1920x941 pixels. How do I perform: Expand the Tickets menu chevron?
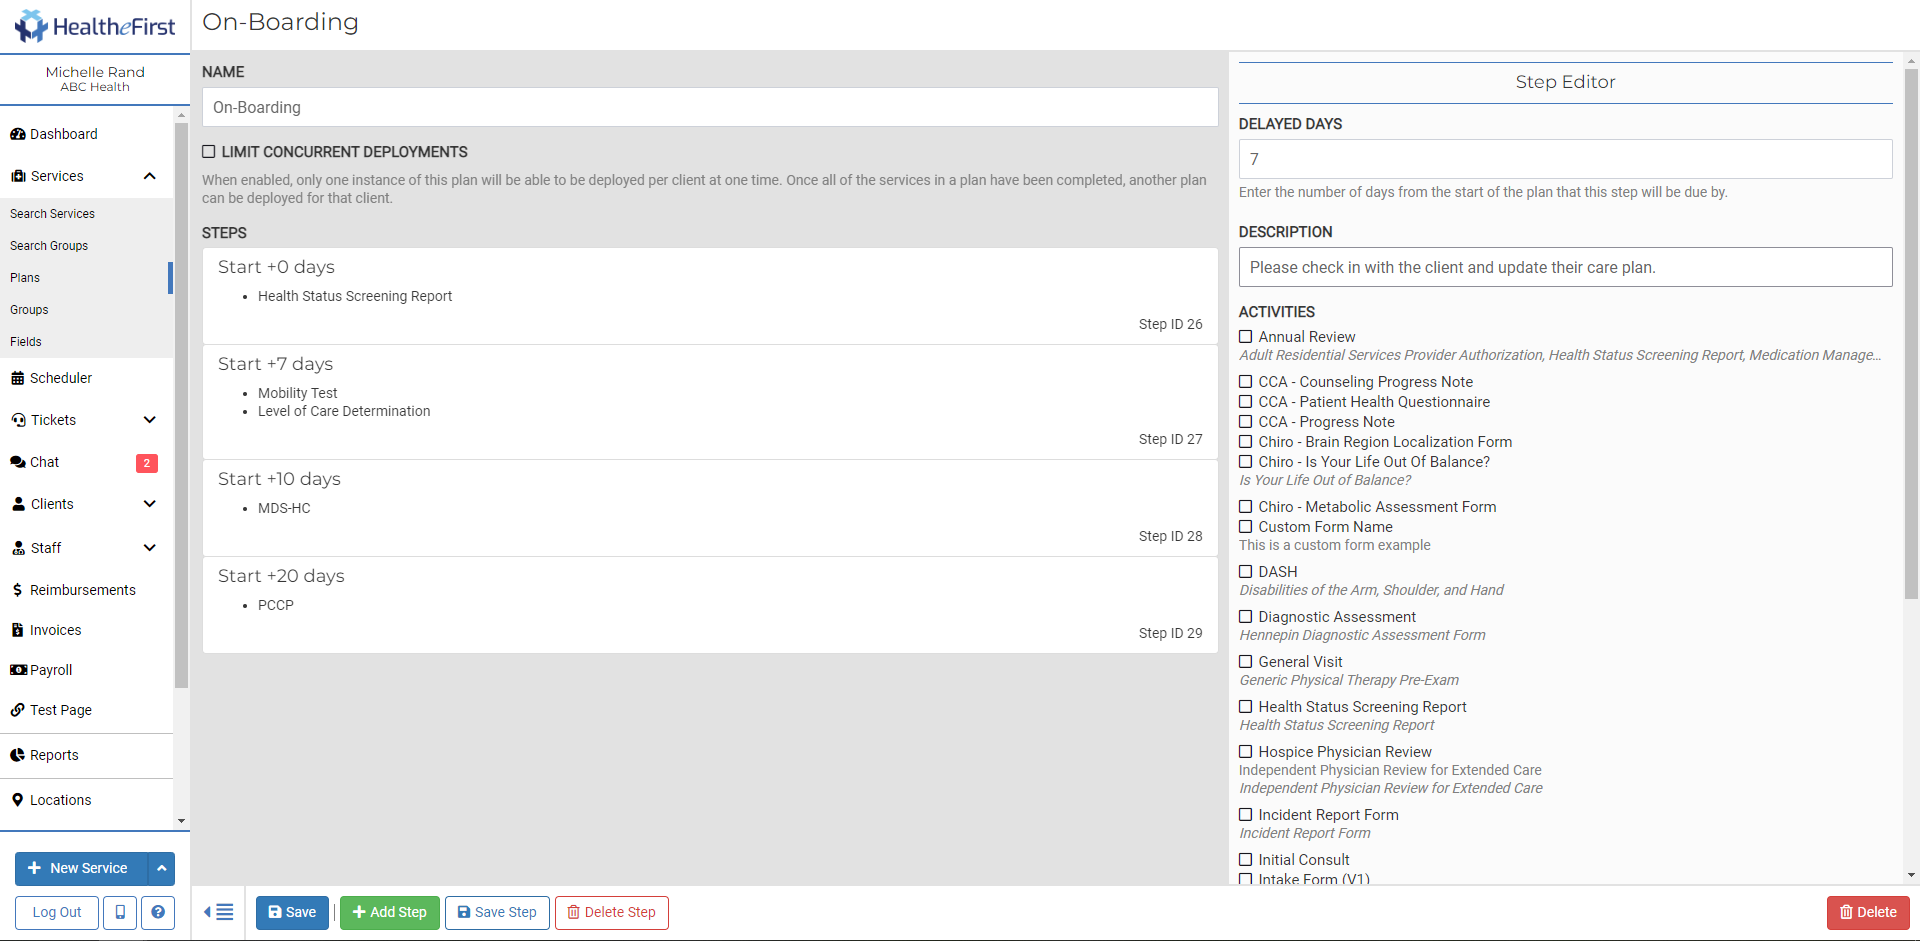coord(150,420)
